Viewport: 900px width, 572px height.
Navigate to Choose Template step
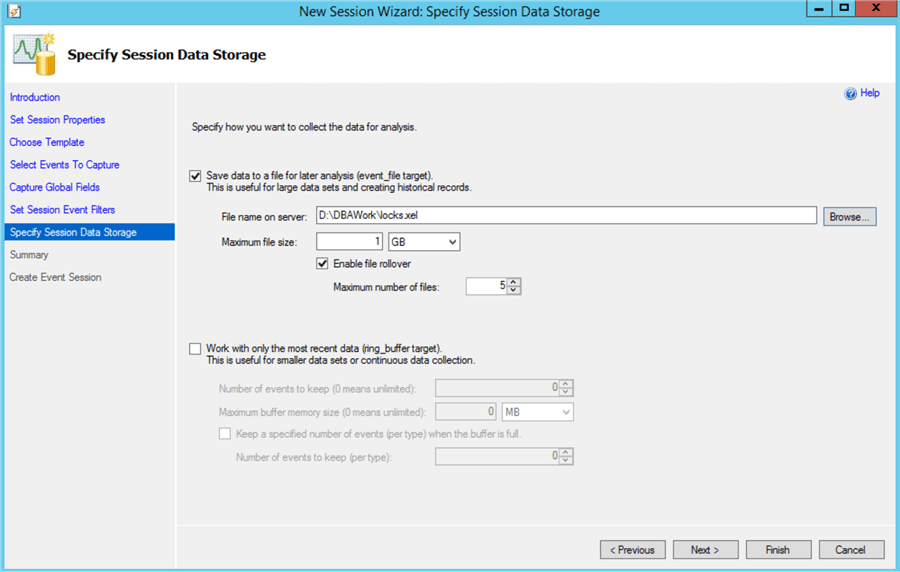(47, 142)
